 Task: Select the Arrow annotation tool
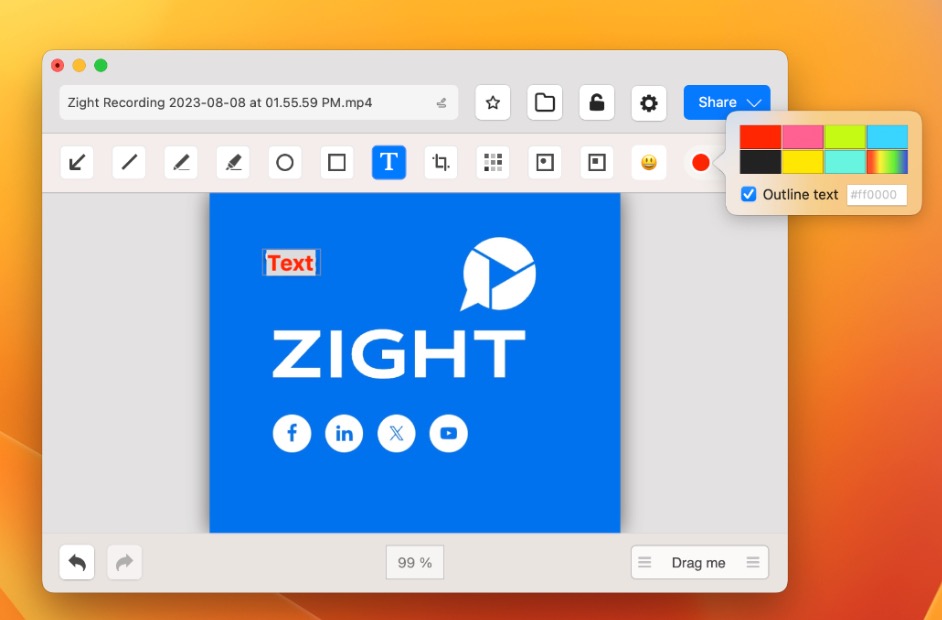(77, 162)
